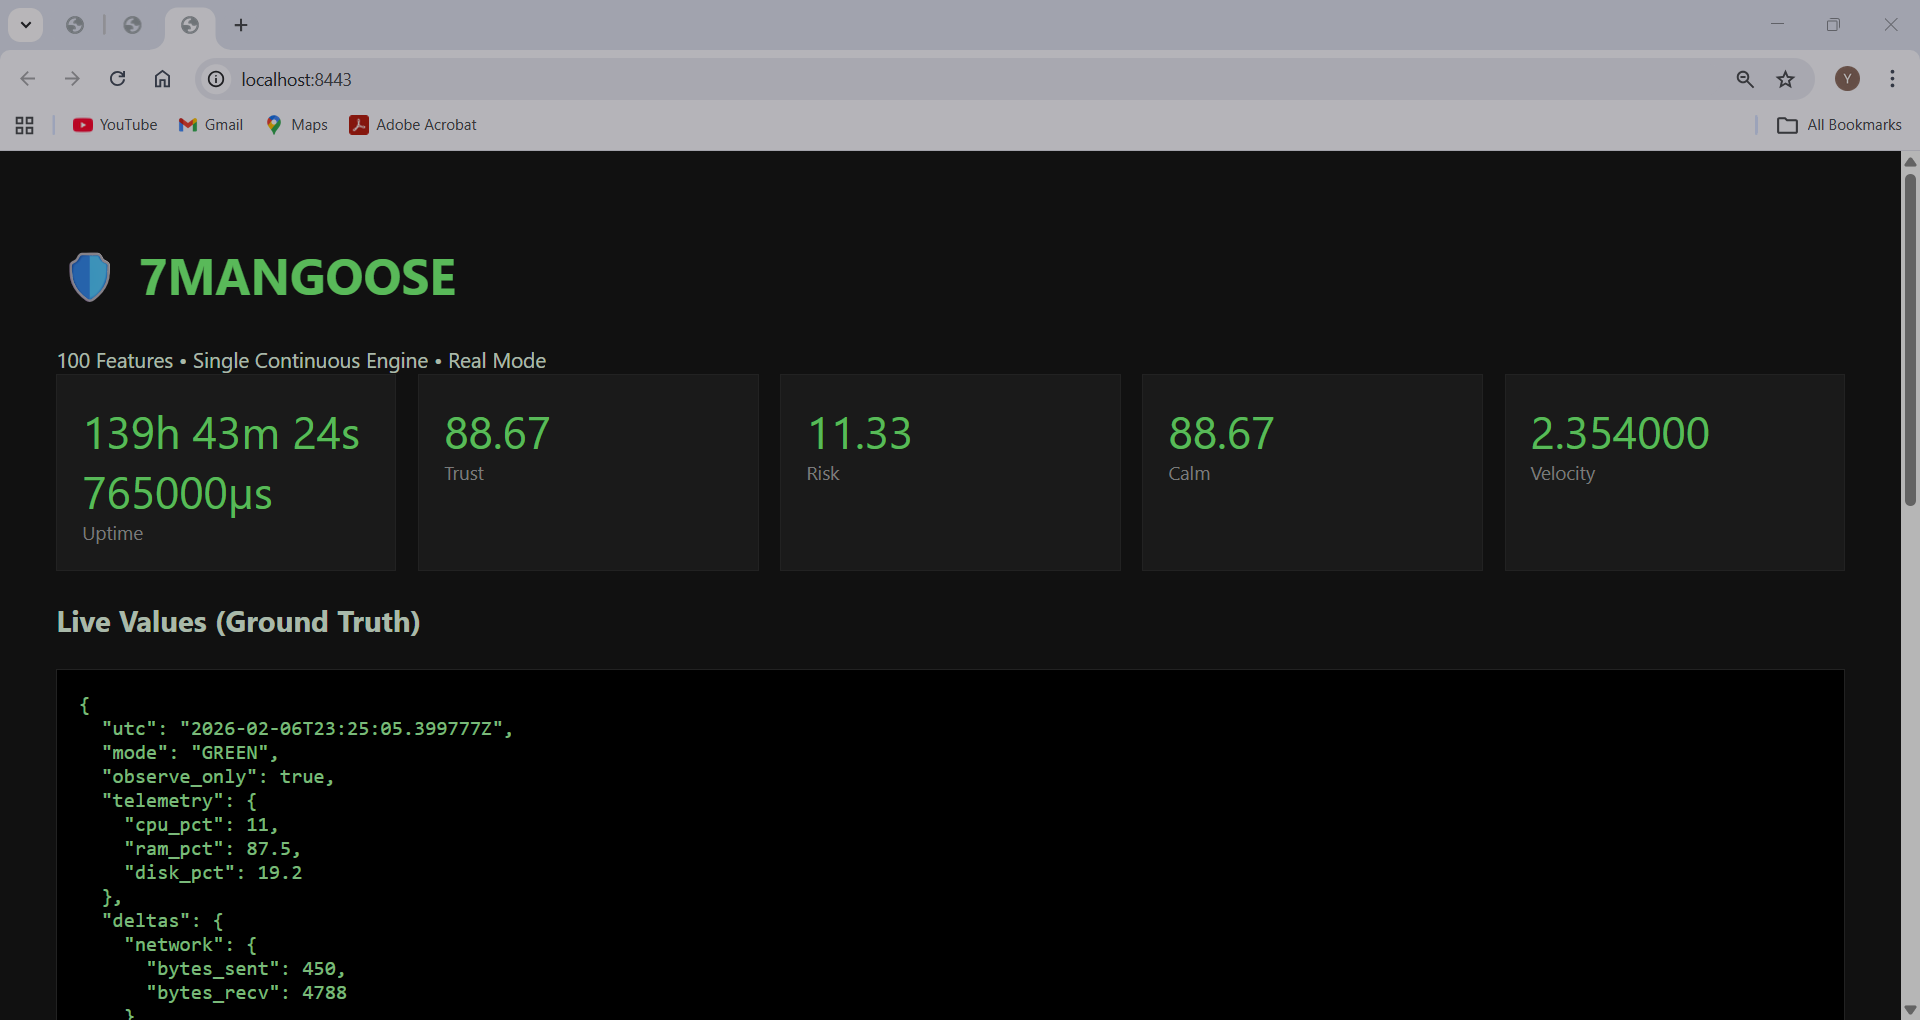Click the page's vertical scrollbar thumb
The image size is (1920, 1020).
pyautogui.click(x=1910, y=340)
